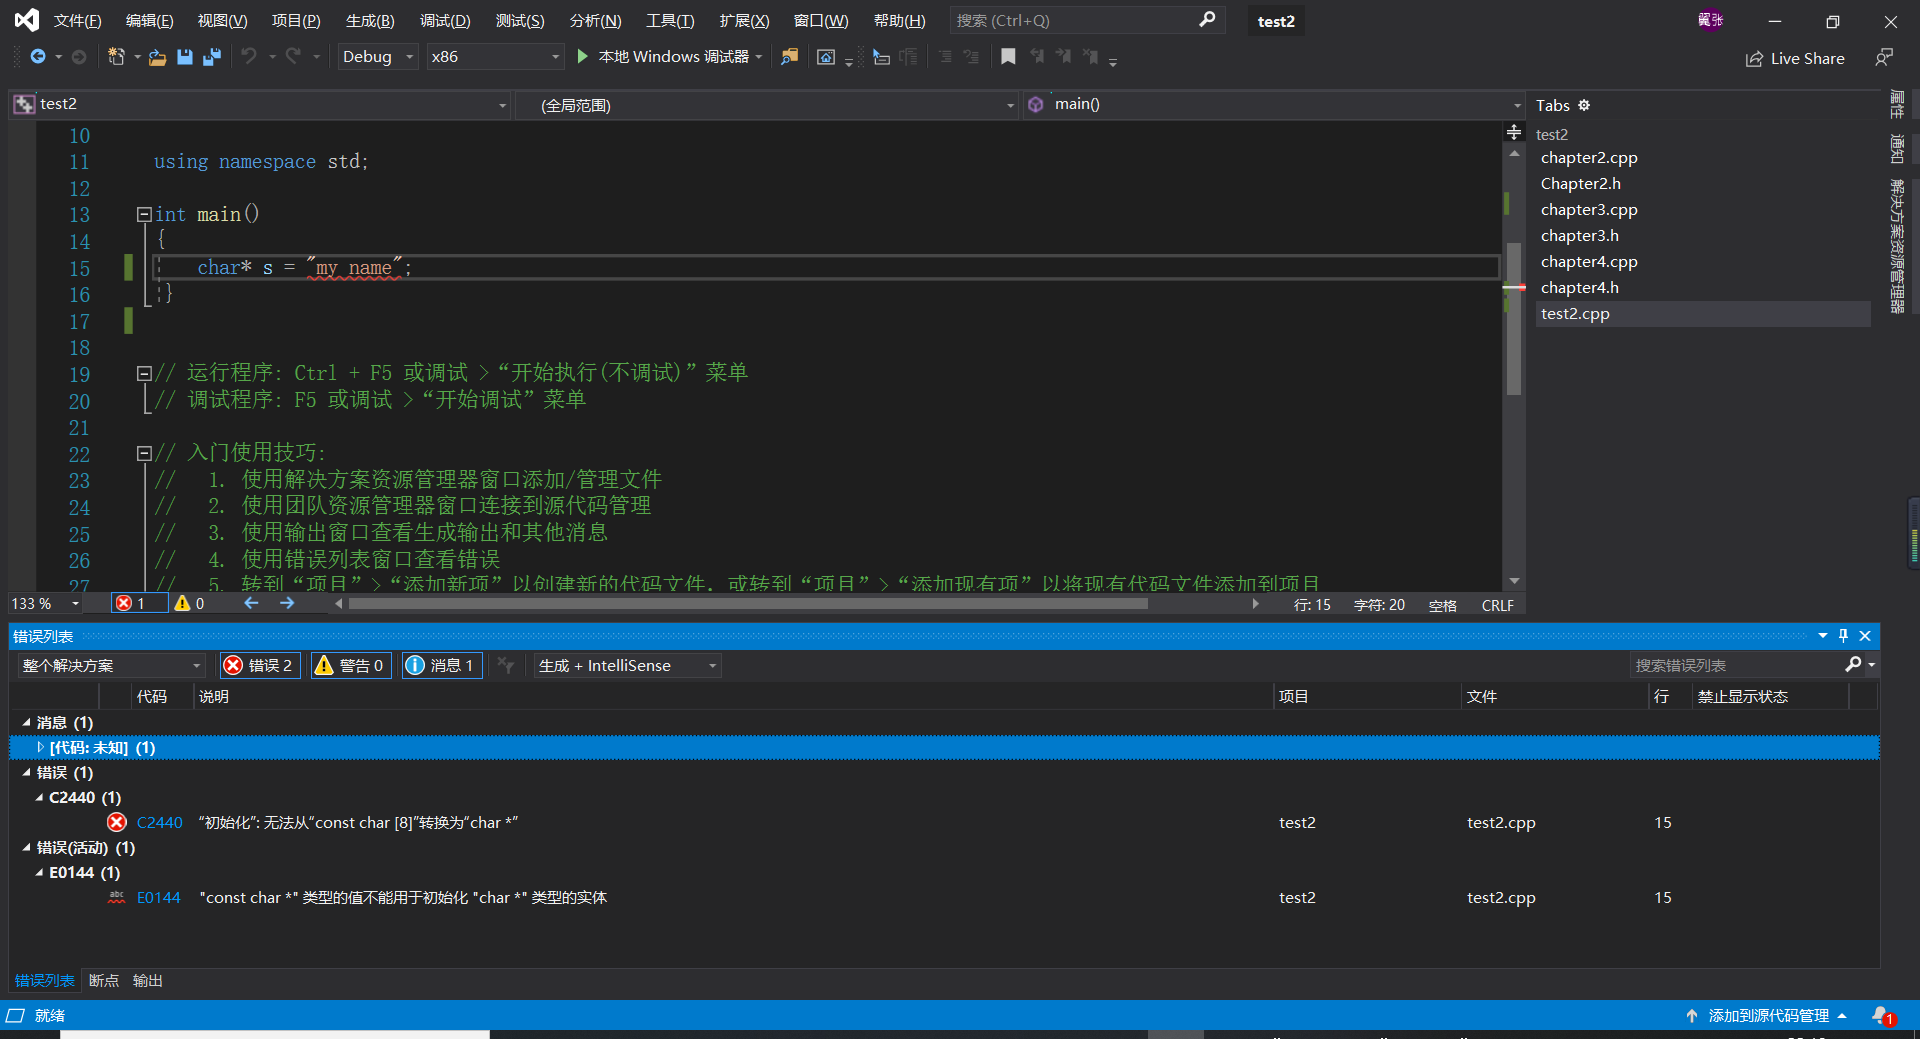
Task: Go to previous issue arrow in editor
Action: pos(251,603)
